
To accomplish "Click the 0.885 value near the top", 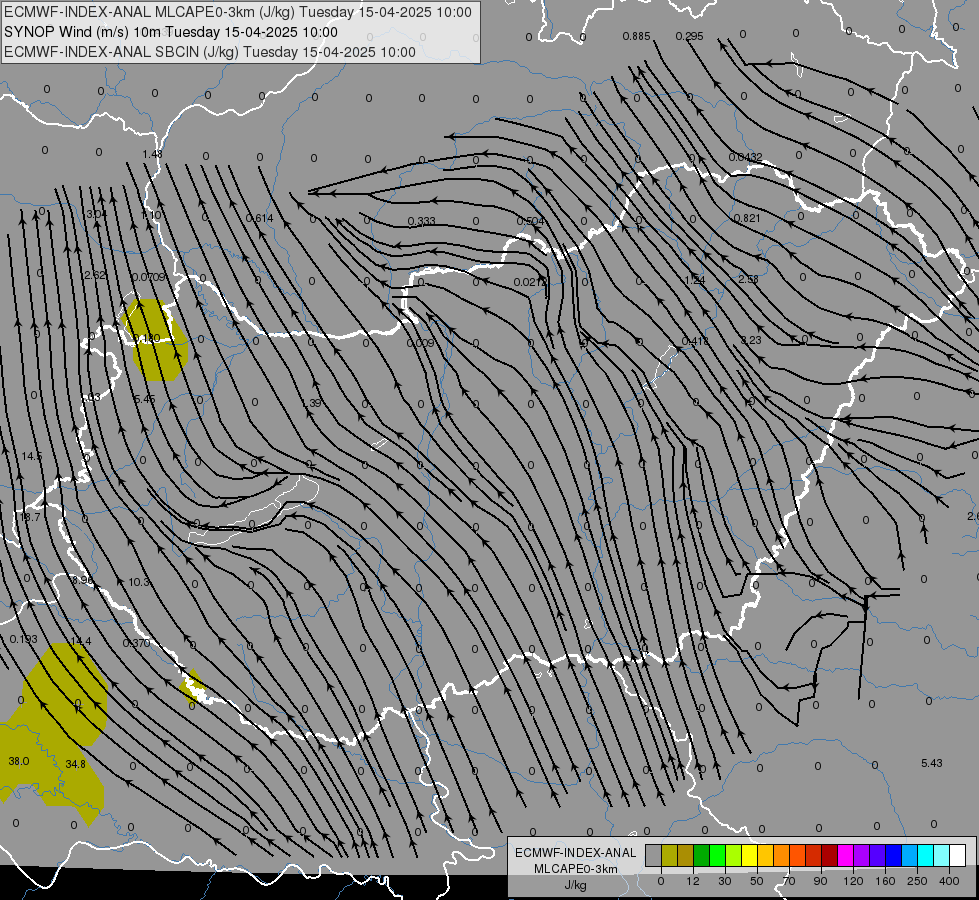I will [x=636, y=37].
